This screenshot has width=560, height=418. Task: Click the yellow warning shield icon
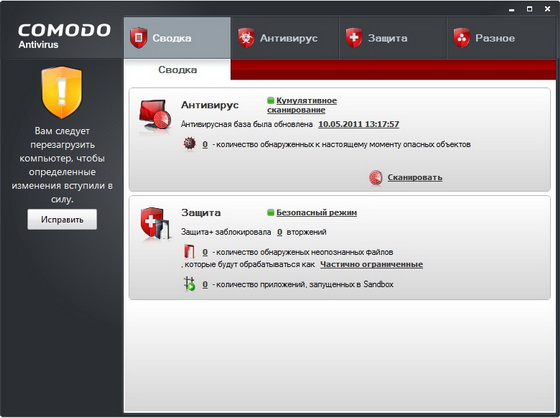tap(62, 92)
